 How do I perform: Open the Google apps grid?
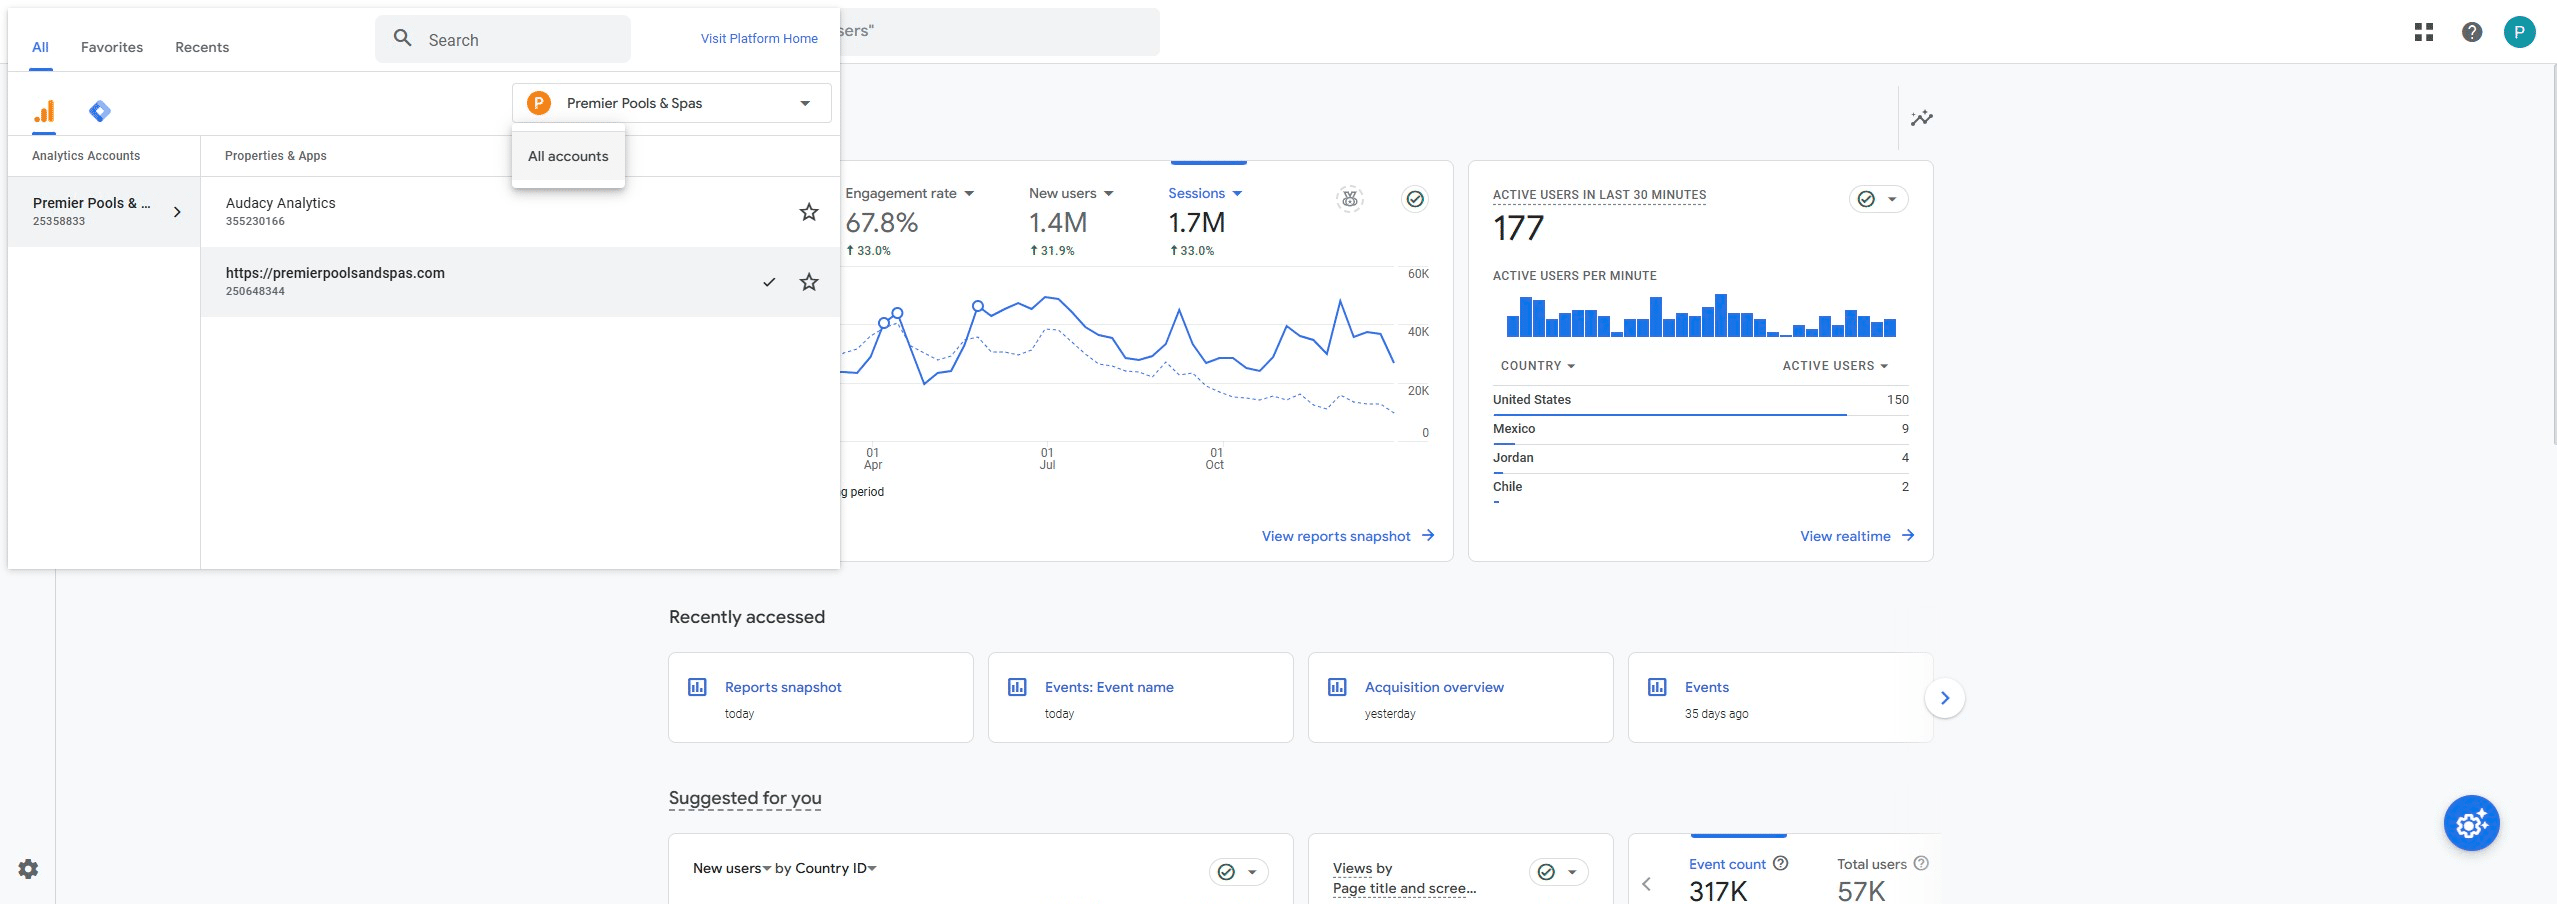(x=2423, y=32)
